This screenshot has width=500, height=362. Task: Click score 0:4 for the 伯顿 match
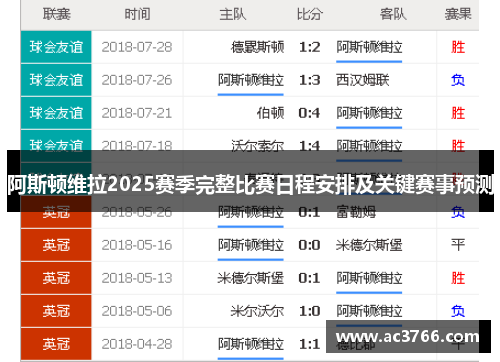(x=310, y=113)
